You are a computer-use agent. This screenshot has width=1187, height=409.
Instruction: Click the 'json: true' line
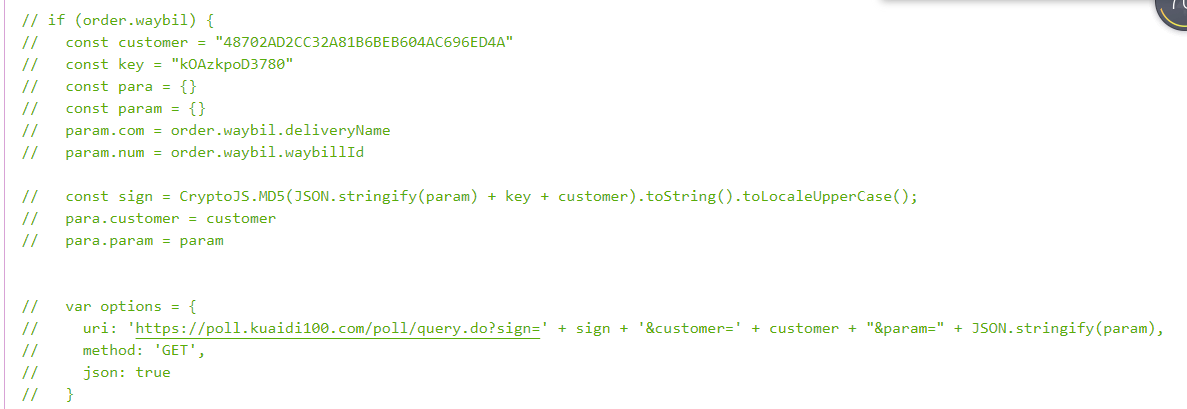coord(97,373)
